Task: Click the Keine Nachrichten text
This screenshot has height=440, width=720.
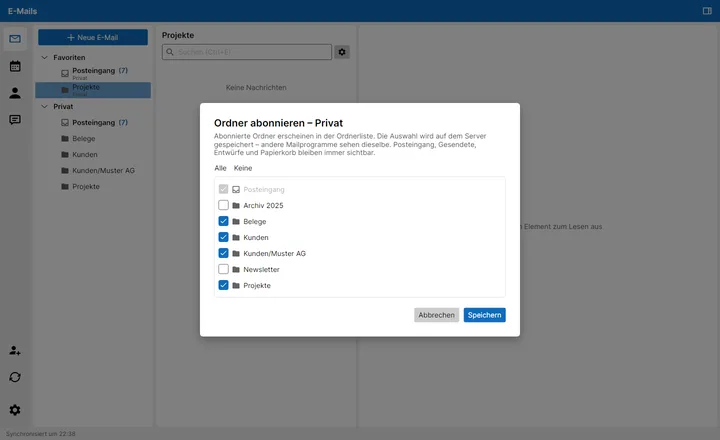Action: point(256,87)
